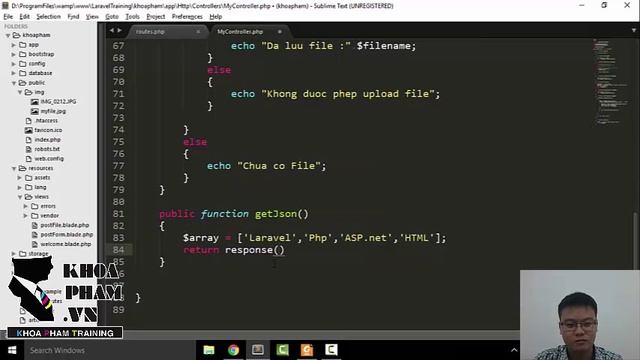This screenshot has height=360, width=640.
Task: Open the File menu
Action: pos(8,17)
